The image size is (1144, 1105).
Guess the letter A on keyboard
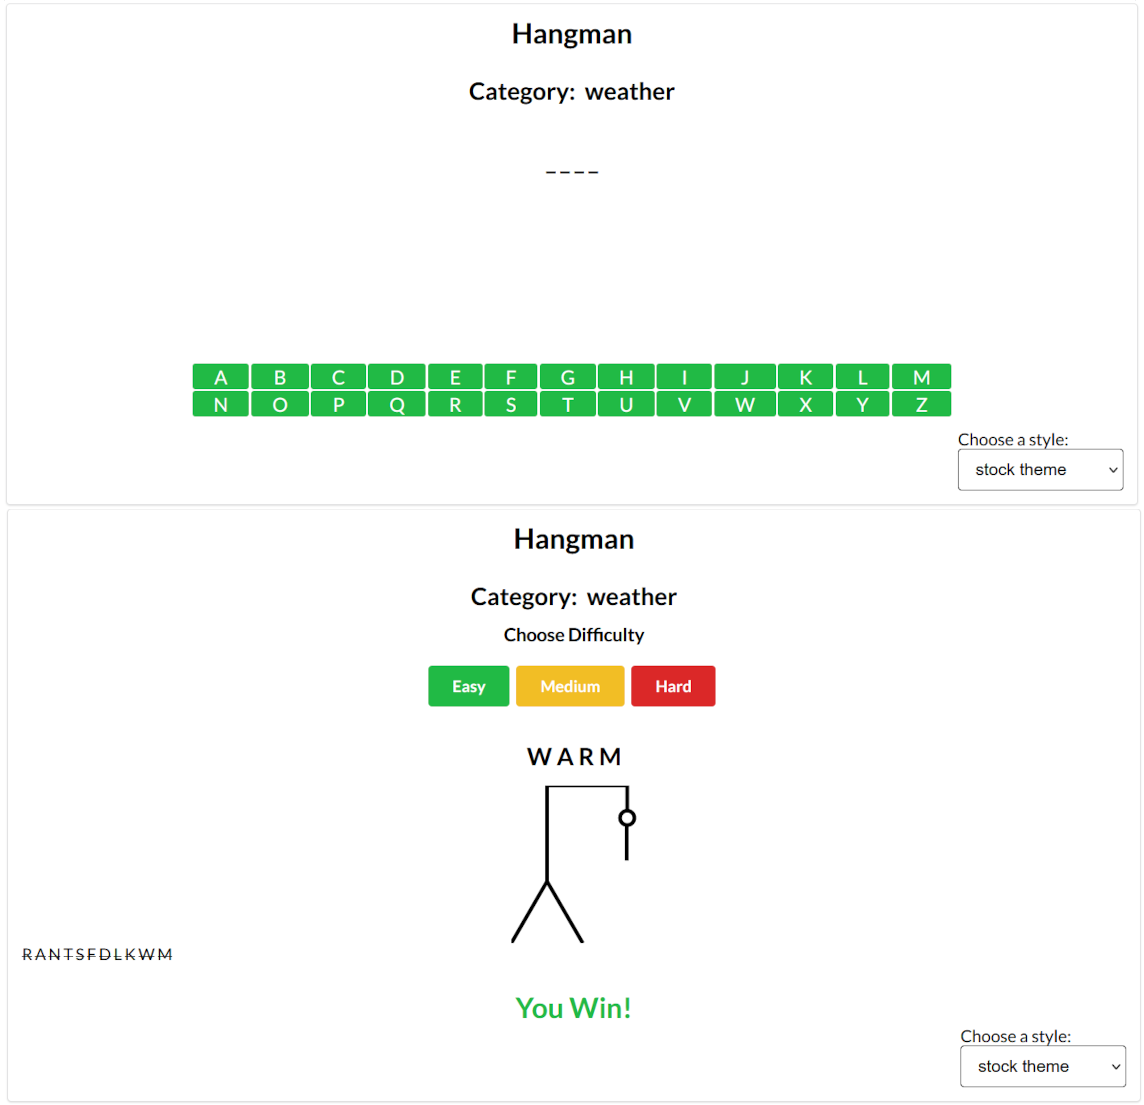click(220, 377)
